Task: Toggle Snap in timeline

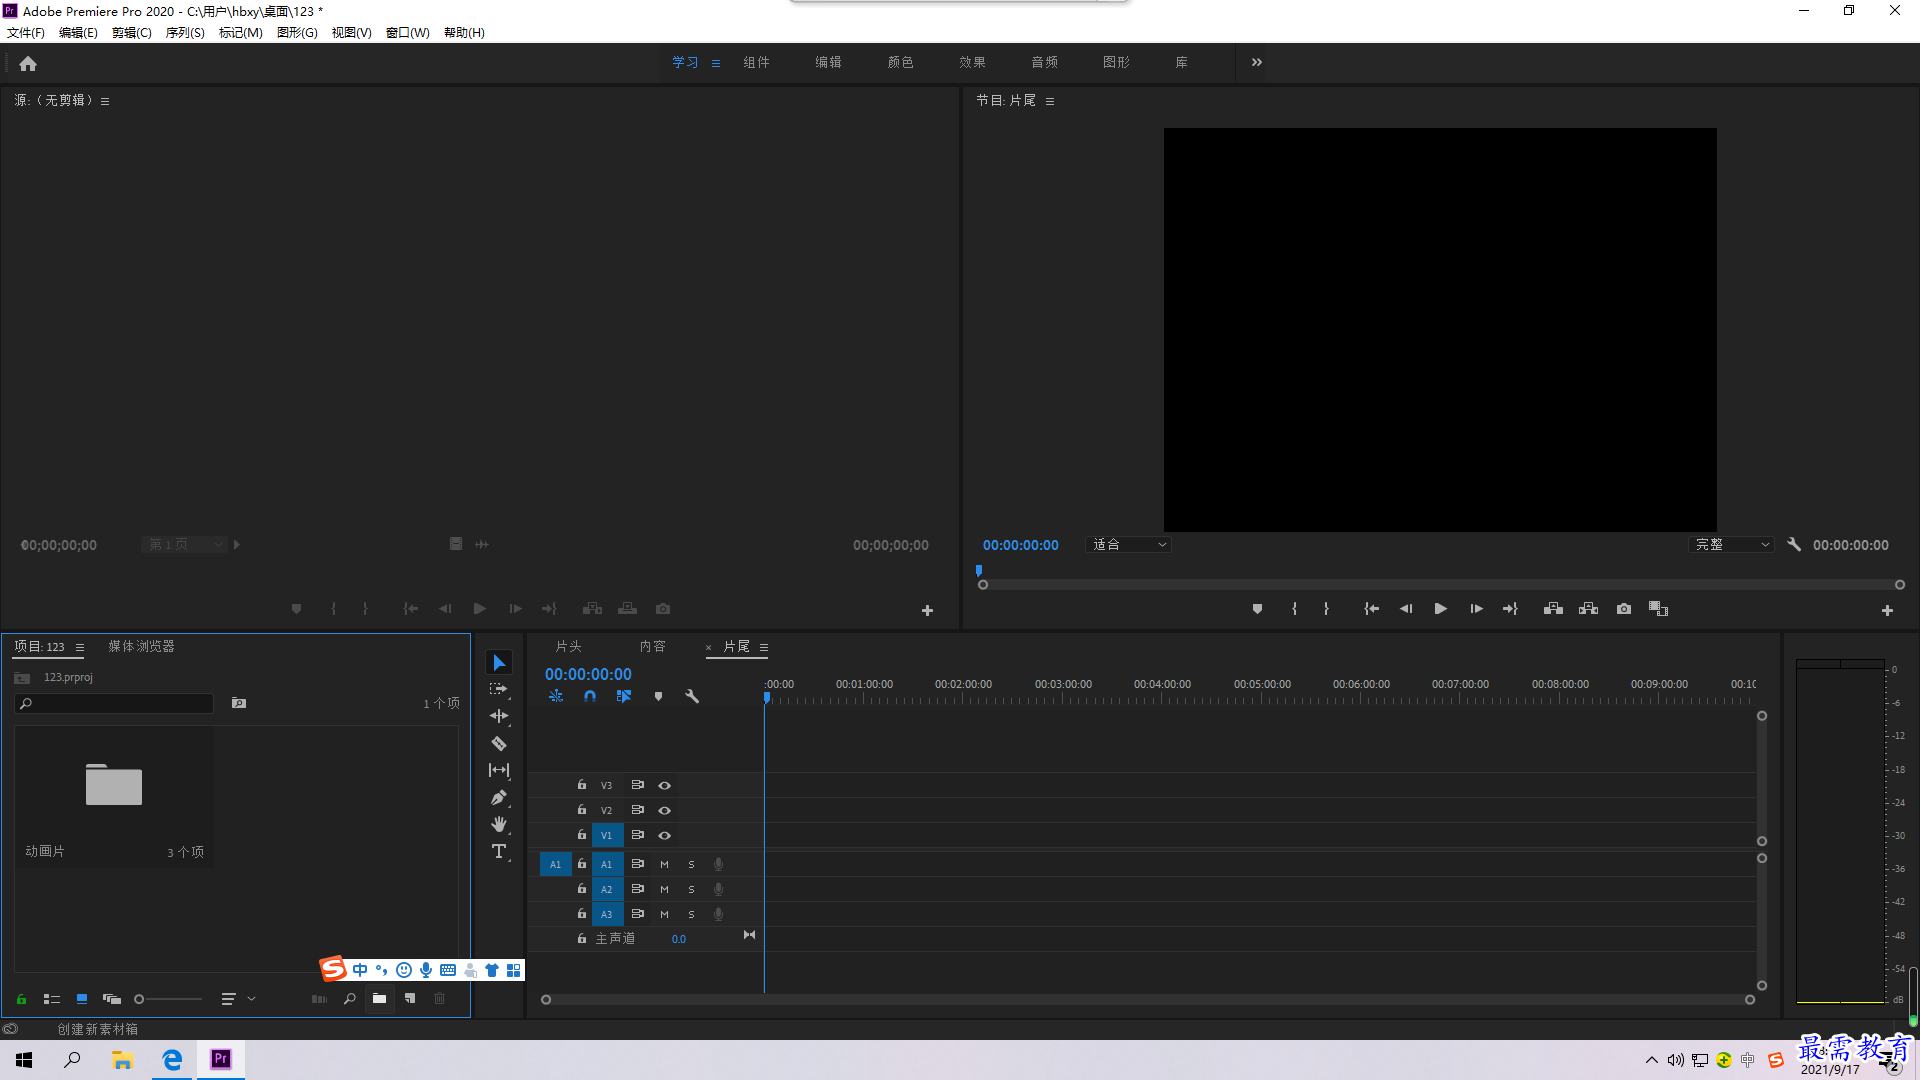Action: pyautogui.click(x=590, y=696)
